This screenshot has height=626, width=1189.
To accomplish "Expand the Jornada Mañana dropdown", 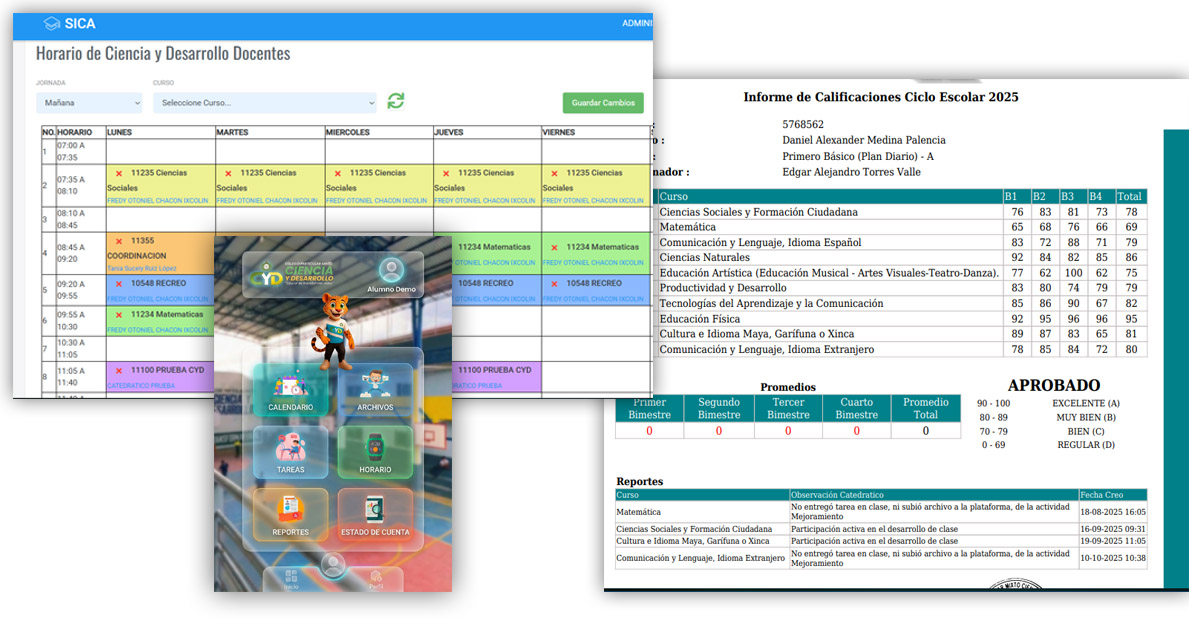I will [x=89, y=103].
